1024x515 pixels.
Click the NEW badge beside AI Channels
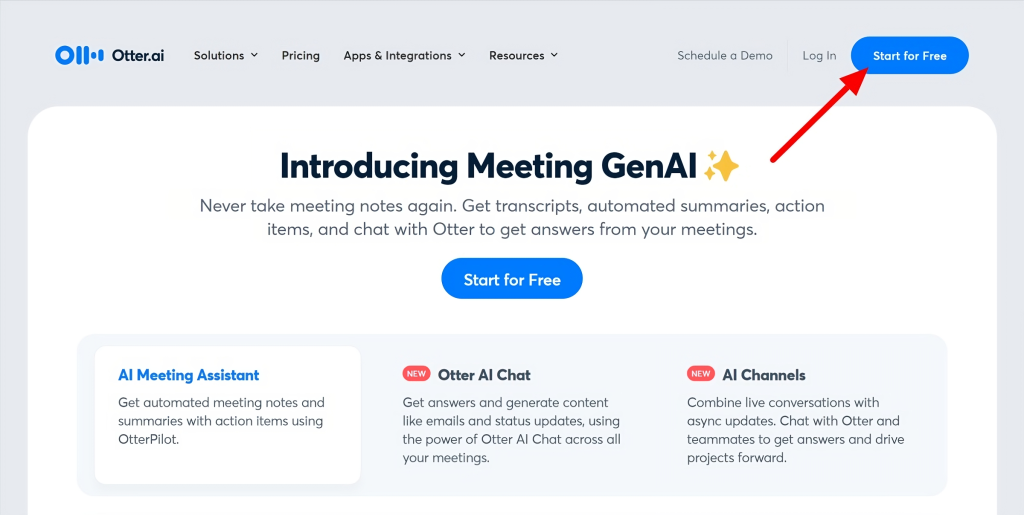point(701,374)
